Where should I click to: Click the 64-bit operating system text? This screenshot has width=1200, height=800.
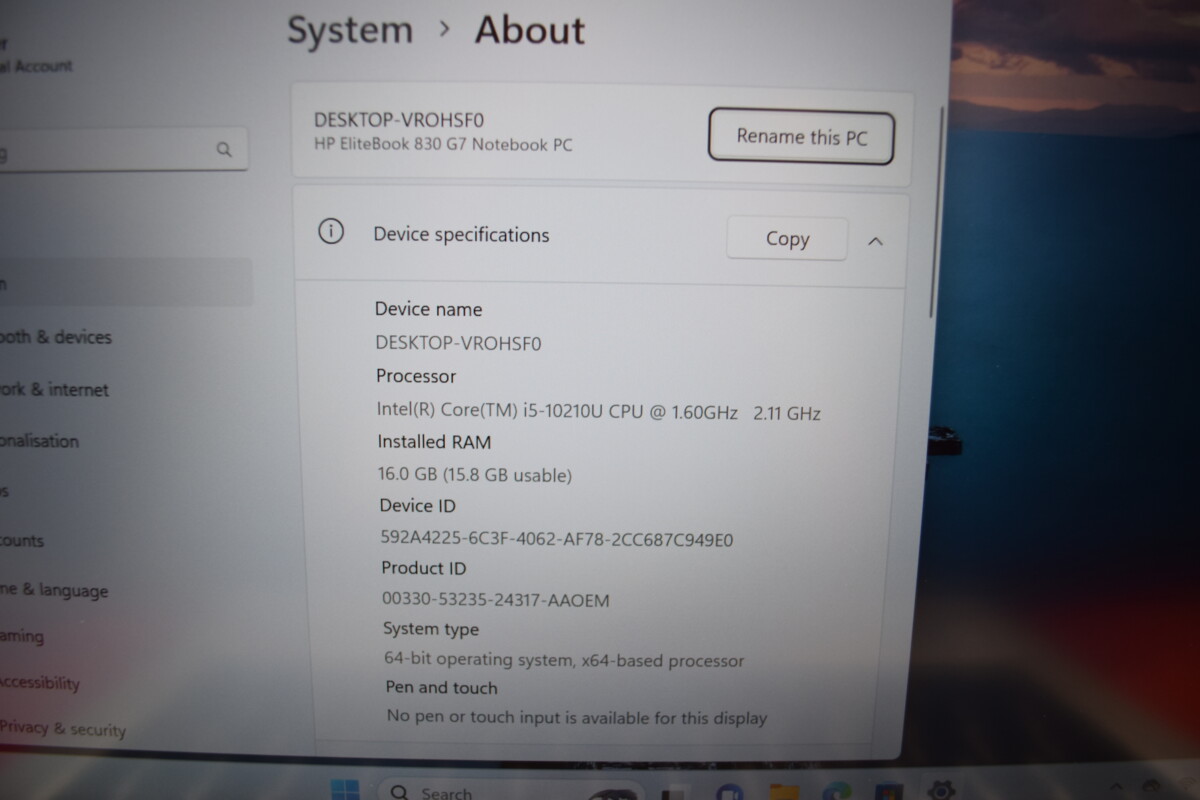click(564, 660)
